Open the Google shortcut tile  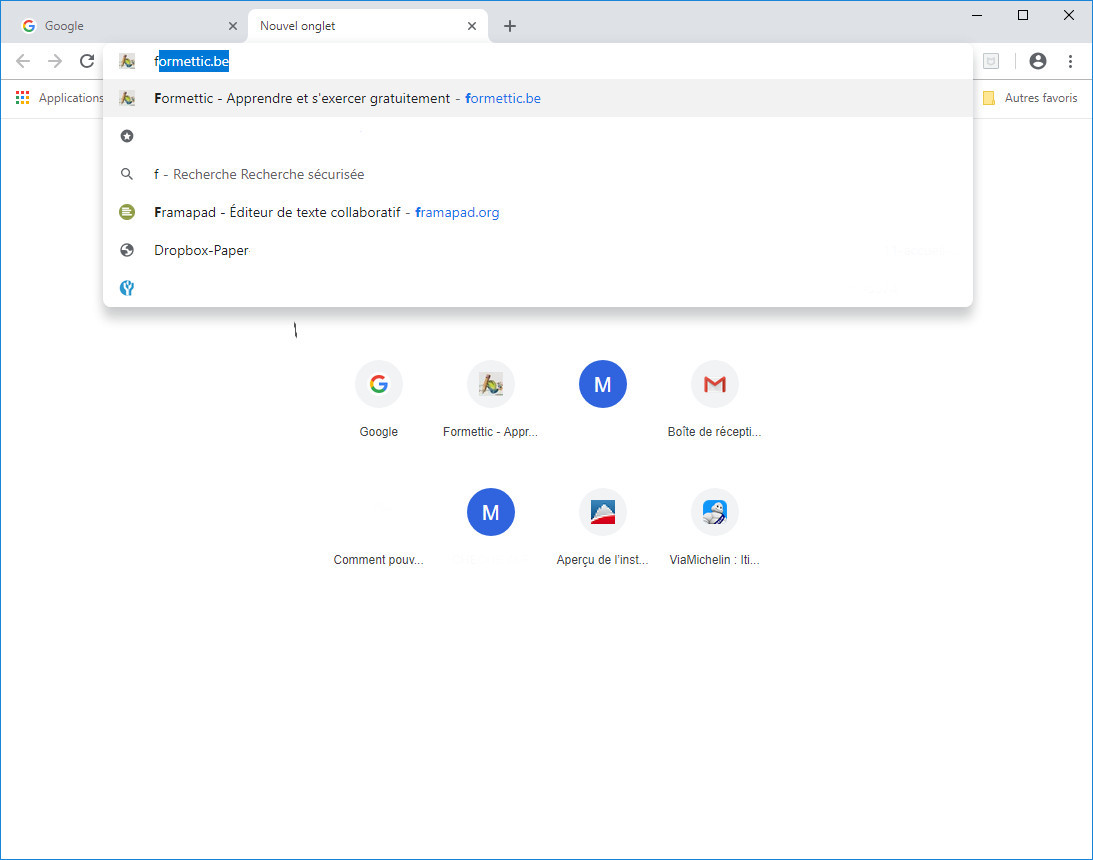pyautogui.click(x=379, y=399)
